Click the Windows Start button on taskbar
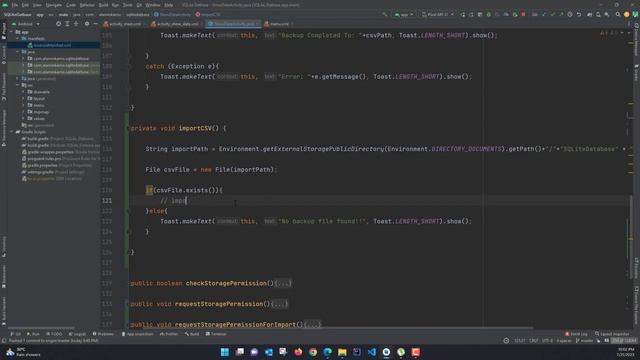 point(224,352)
